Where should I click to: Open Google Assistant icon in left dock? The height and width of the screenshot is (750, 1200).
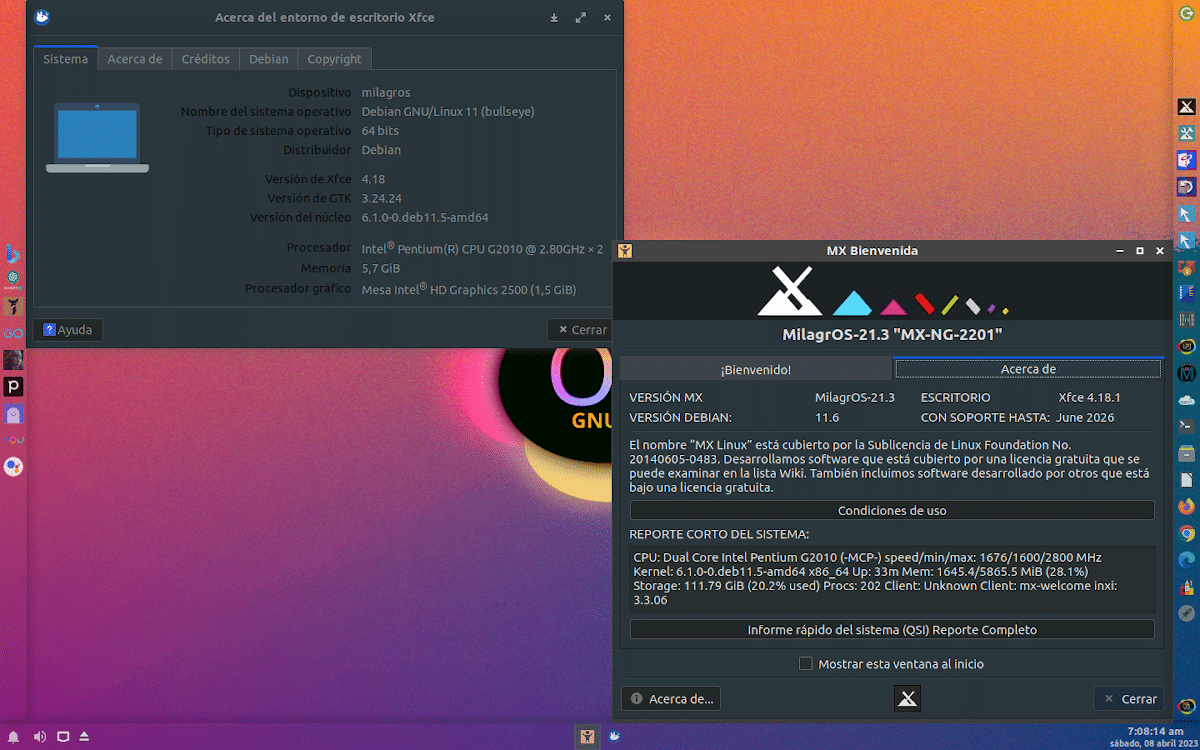pyautogui.click(x=13, y=467)
